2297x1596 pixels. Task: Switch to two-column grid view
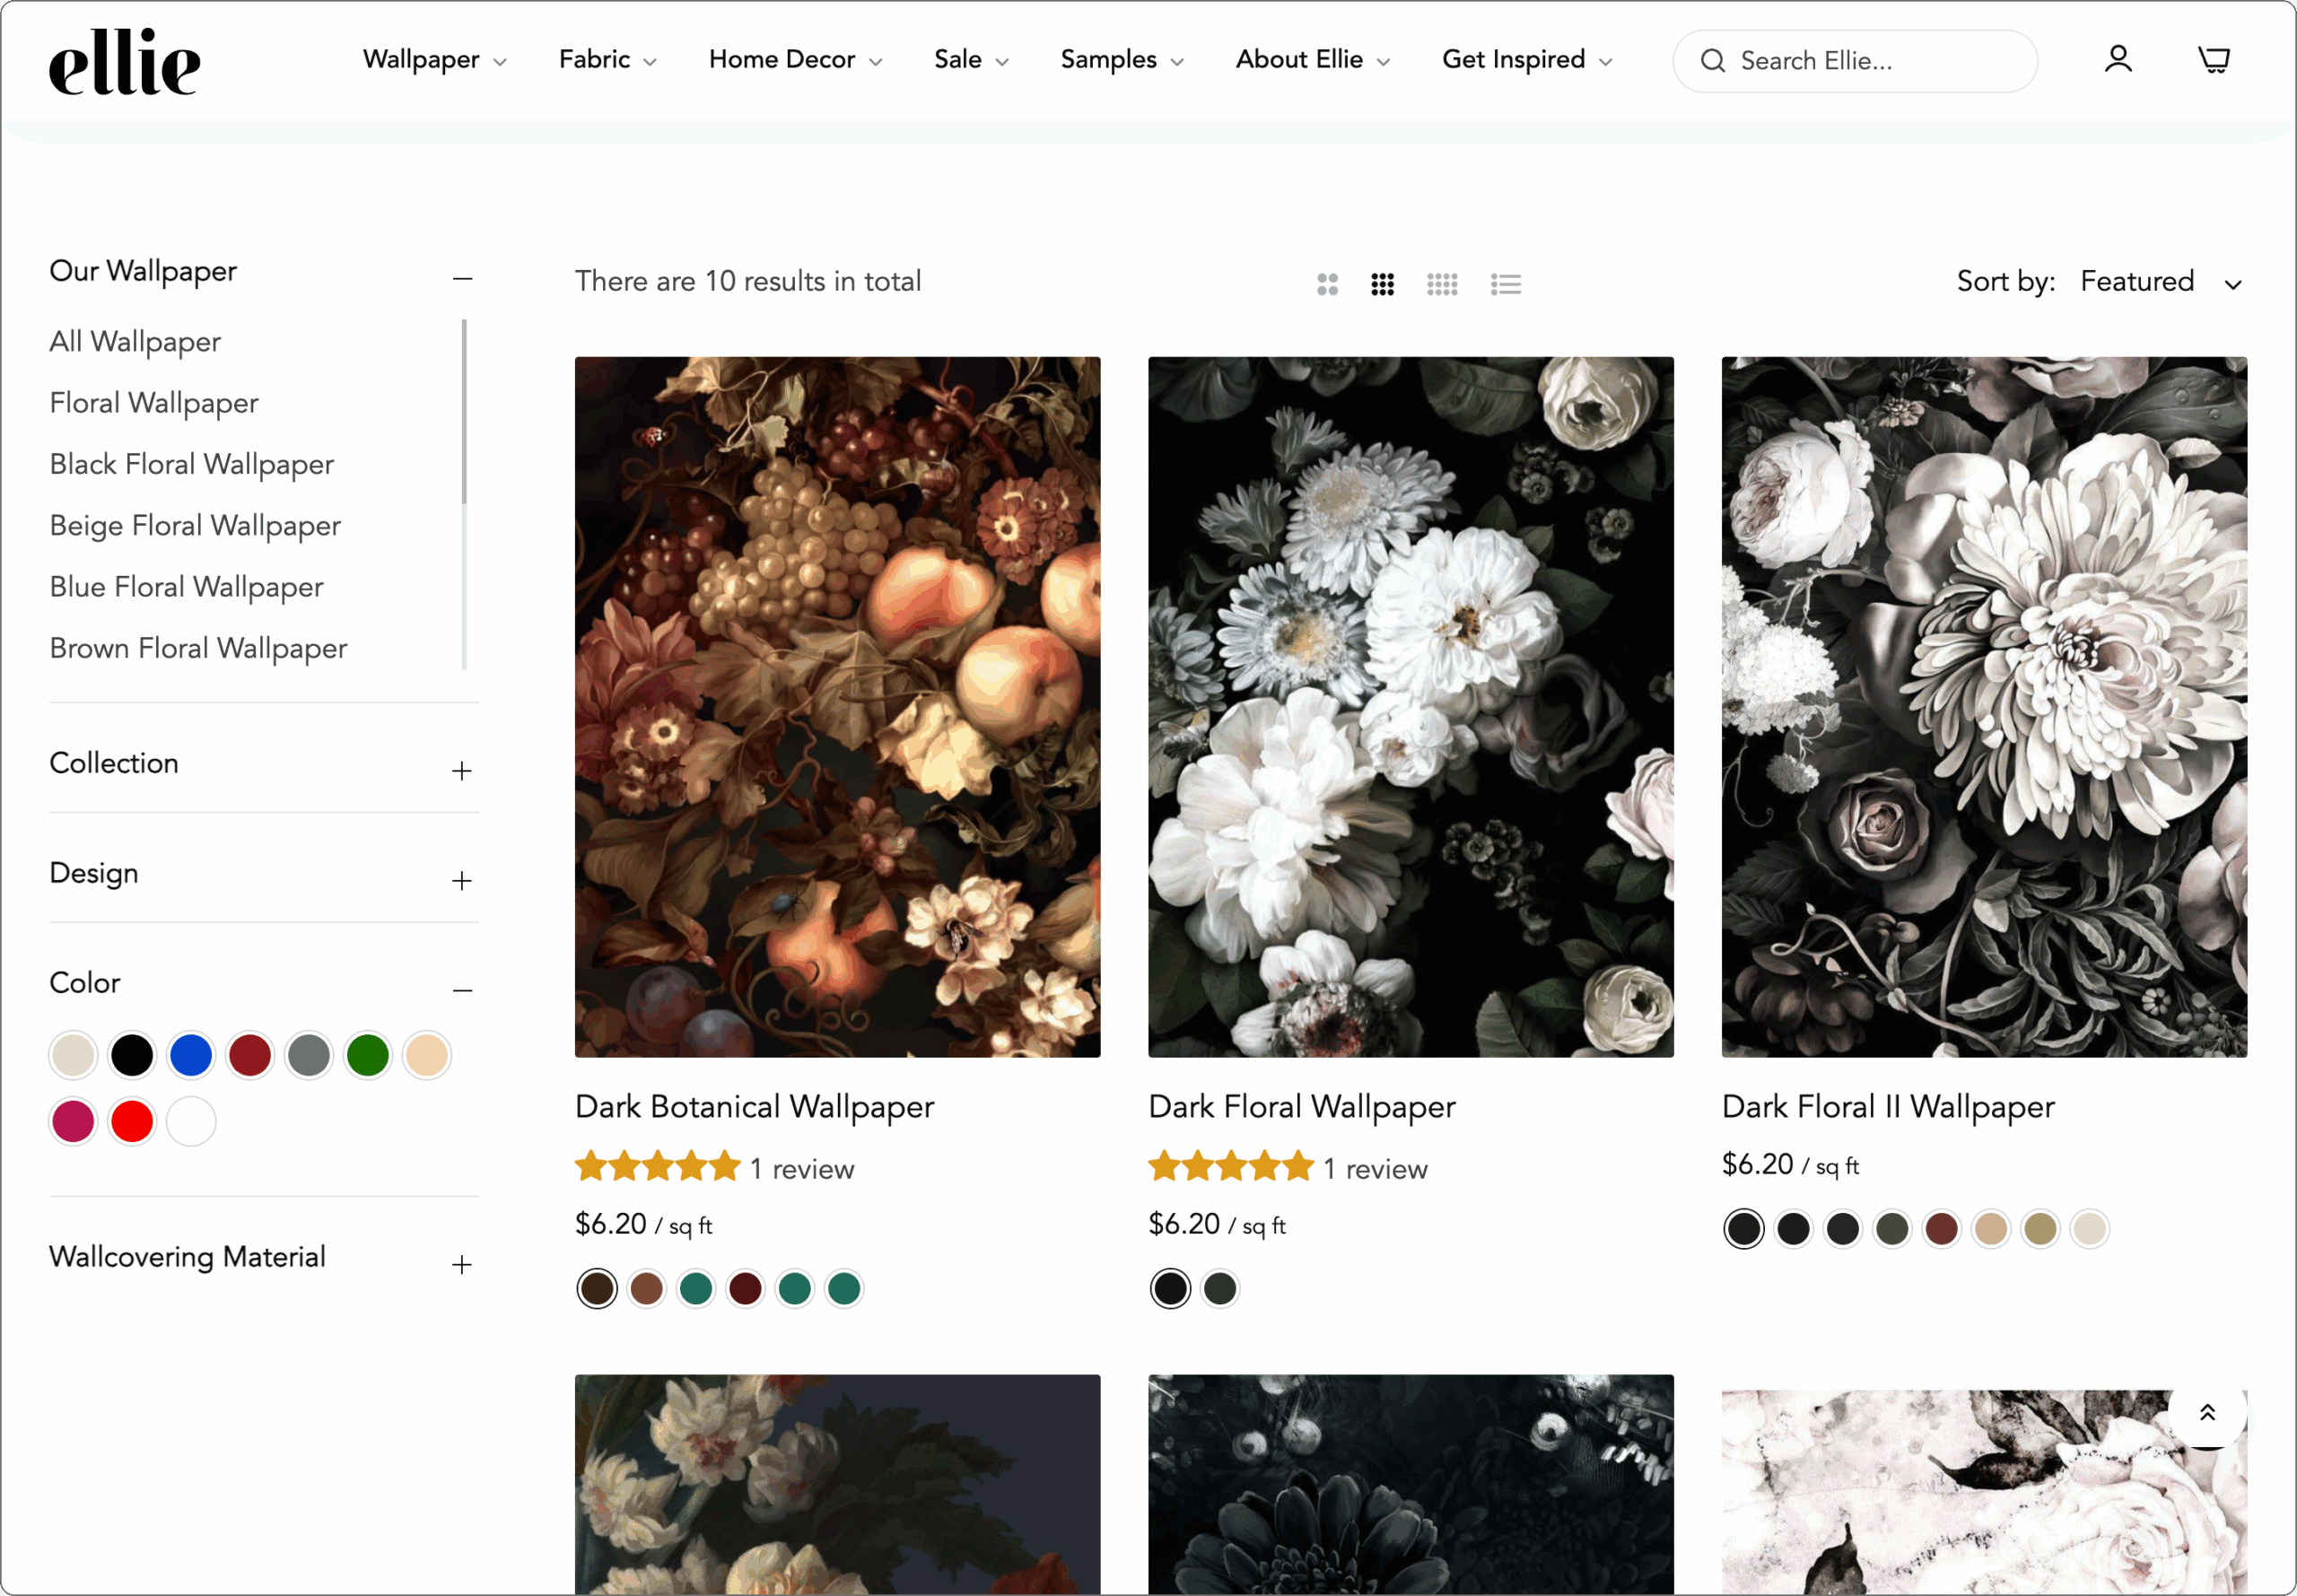[x=1327, y=285]
